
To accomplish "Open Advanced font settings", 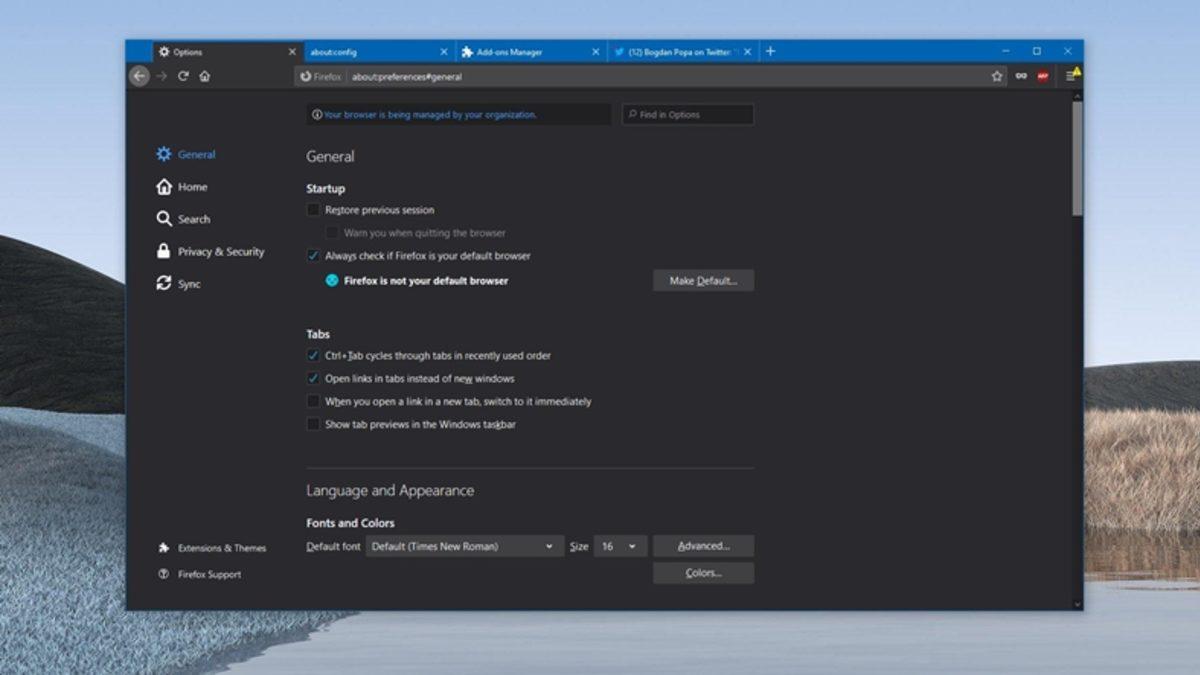I will tap(703, 546).
